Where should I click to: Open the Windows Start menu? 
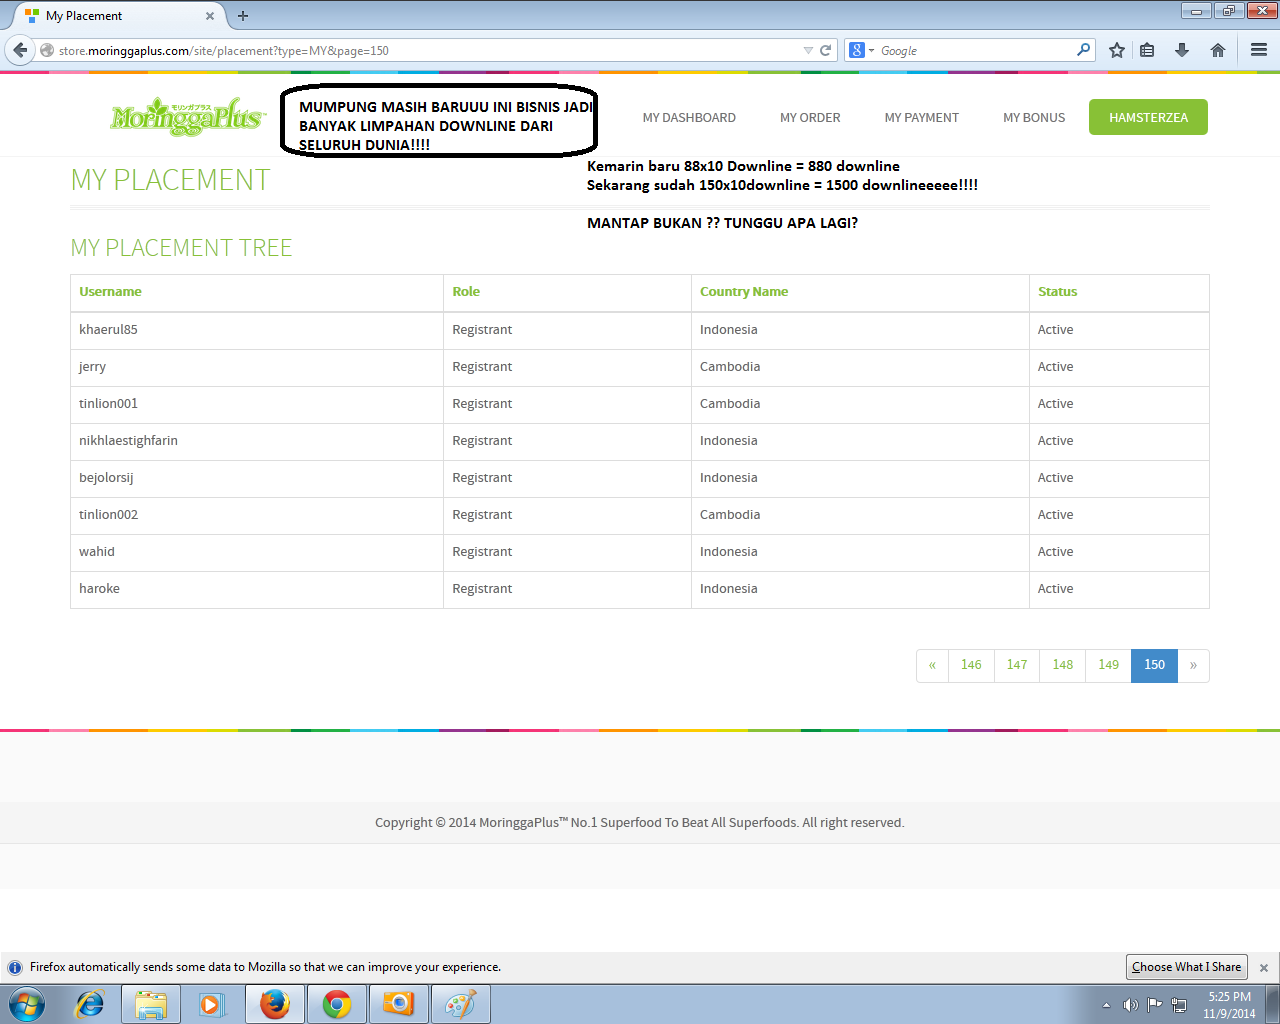[27, 1003]
